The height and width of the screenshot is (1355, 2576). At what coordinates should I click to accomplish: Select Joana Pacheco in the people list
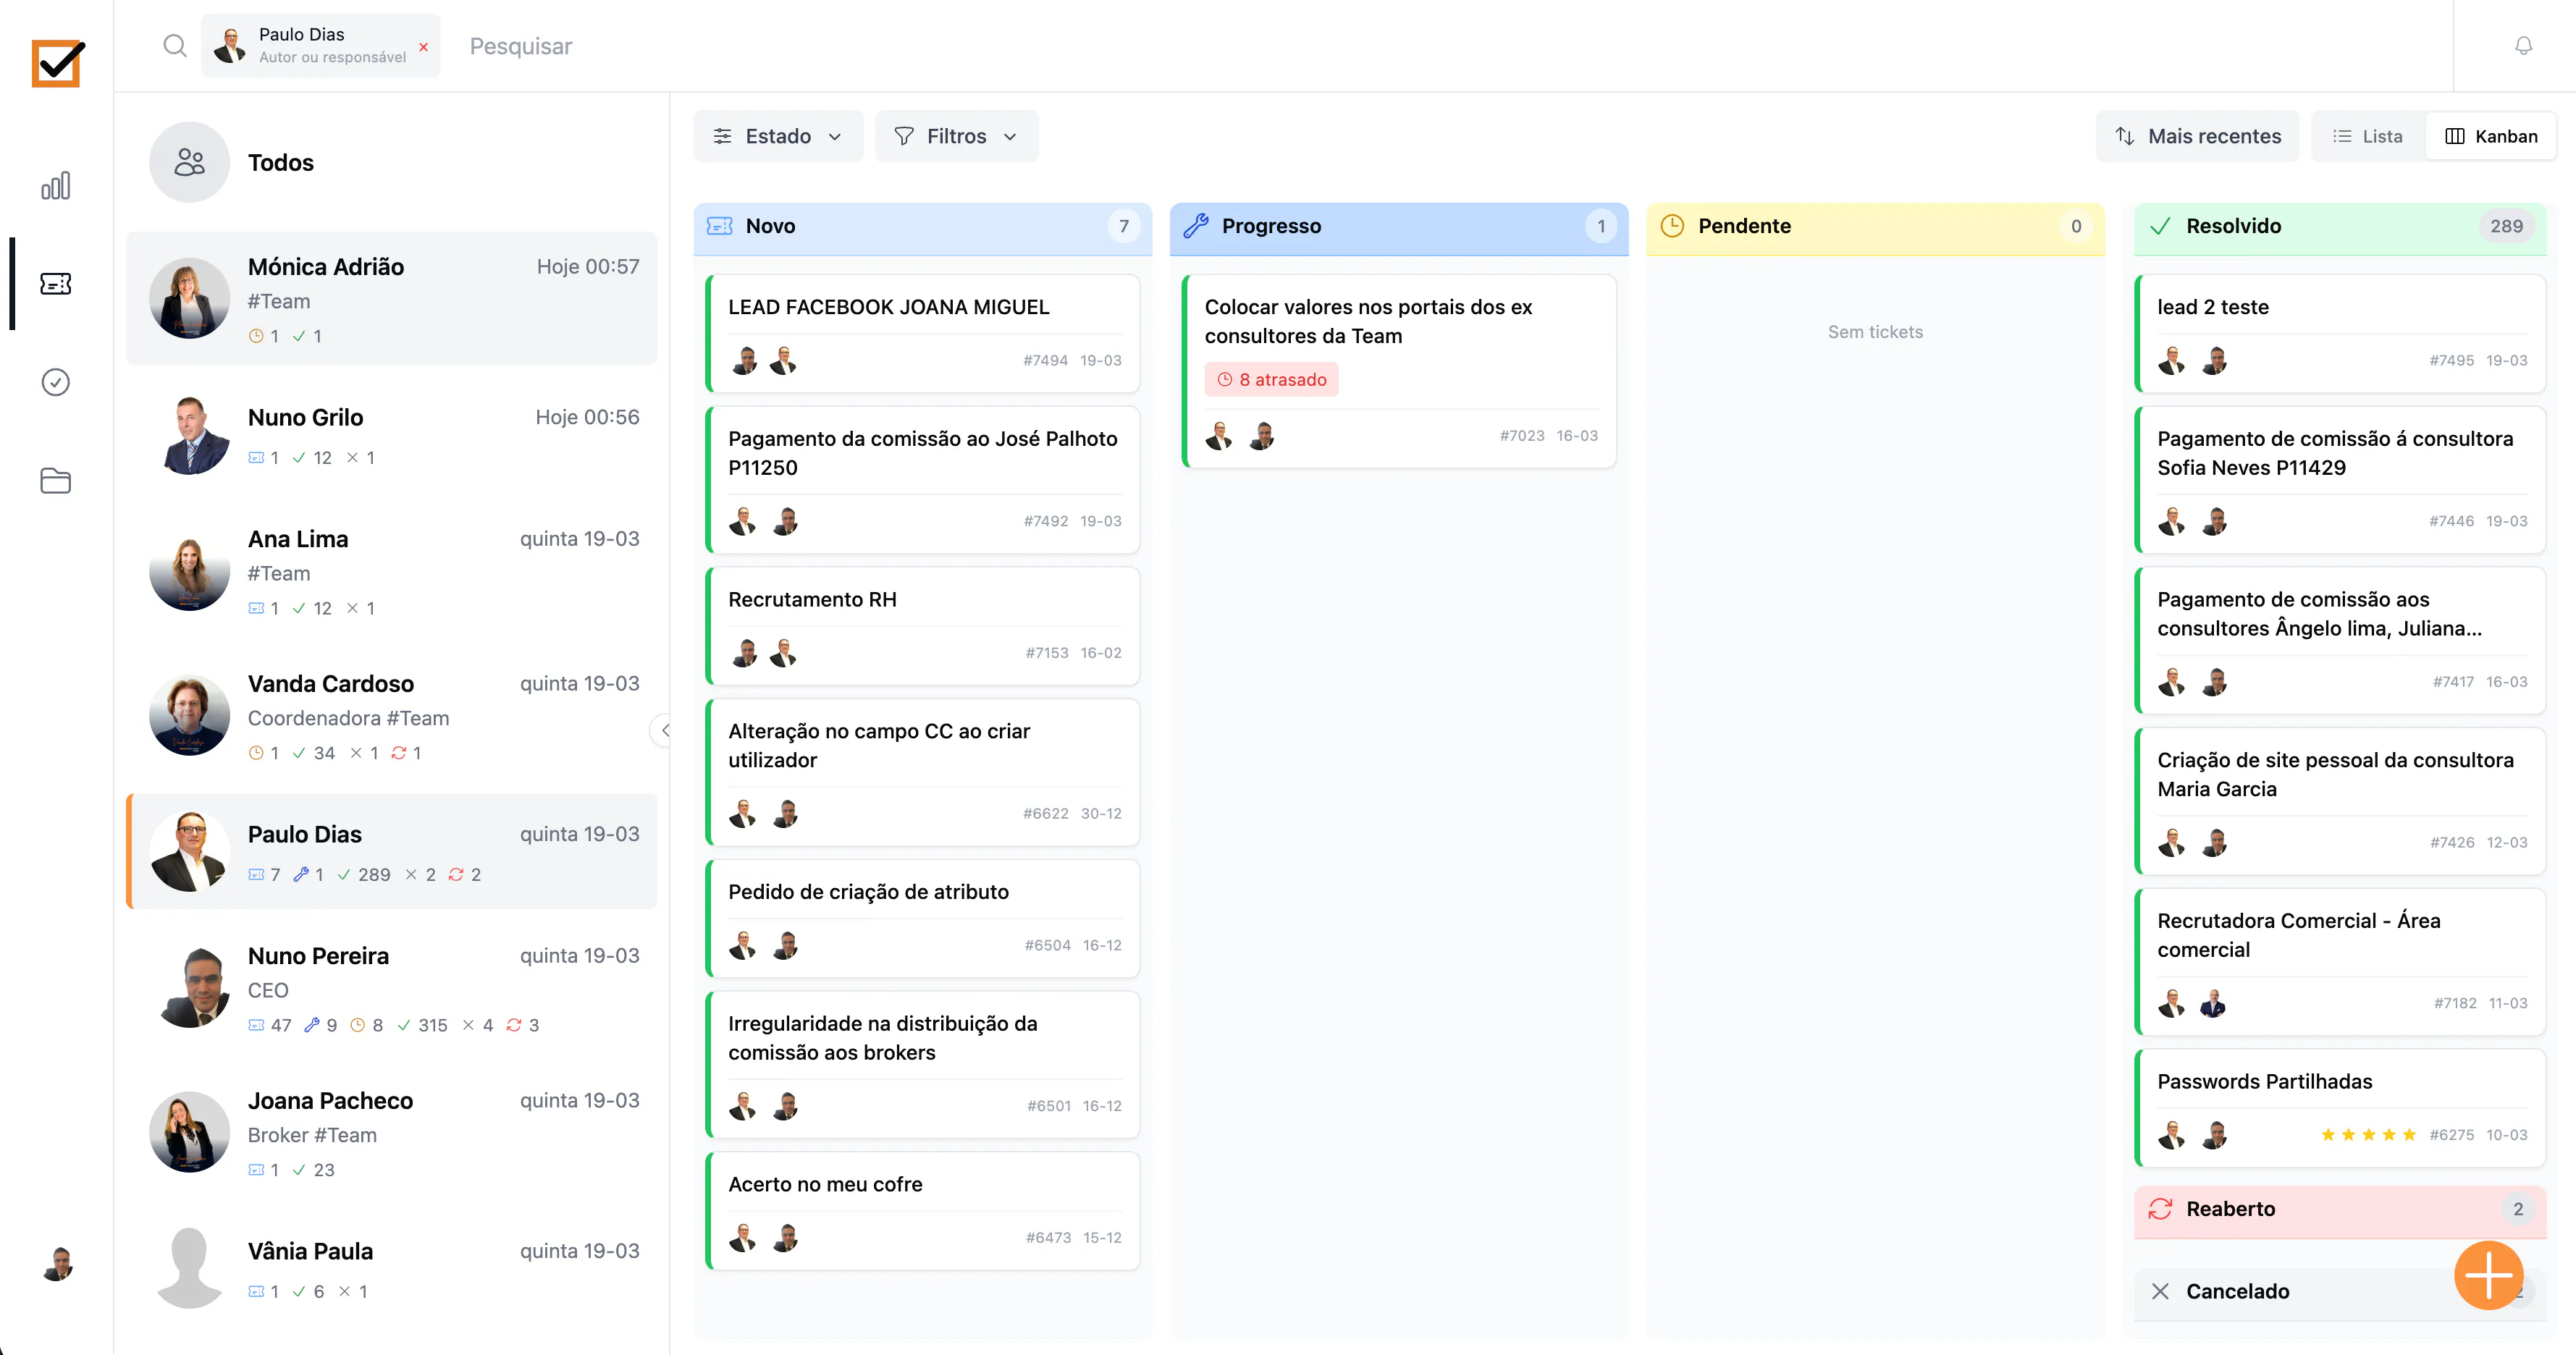(391, 1133)
